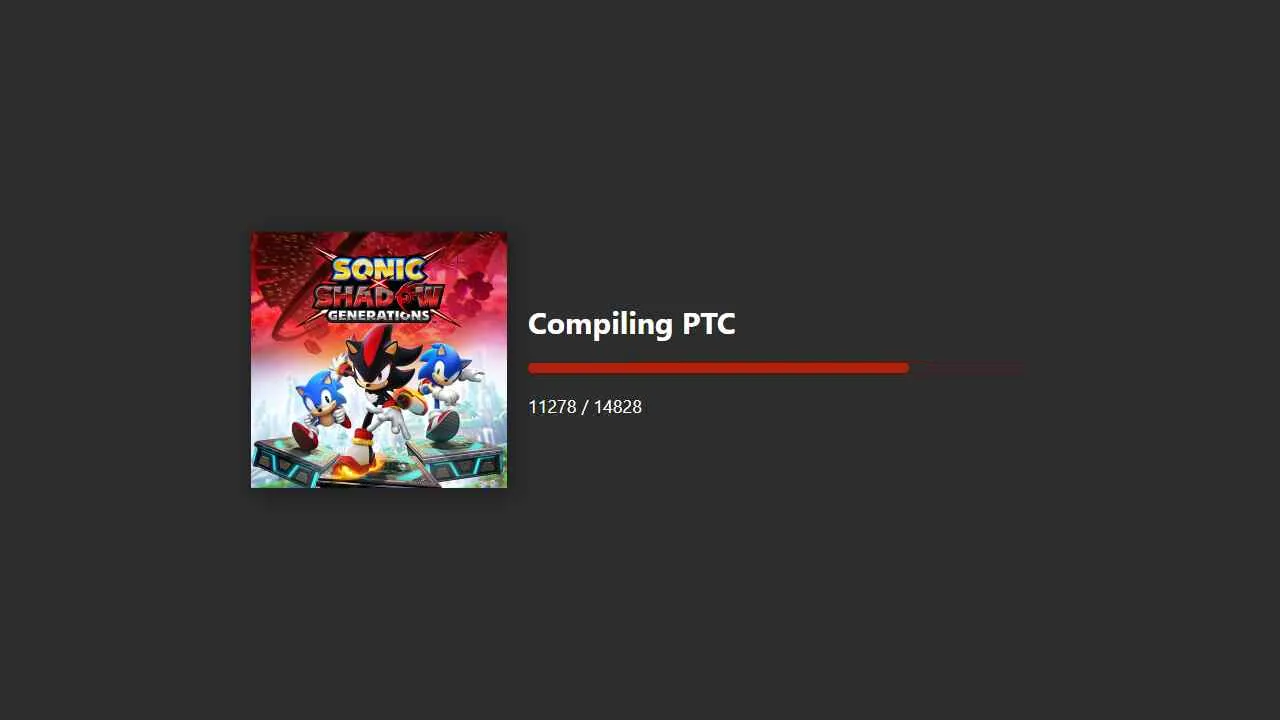Click the total 14828 in the counter
The width and height of the screenshot is (1280, 720).
point(618,407)
